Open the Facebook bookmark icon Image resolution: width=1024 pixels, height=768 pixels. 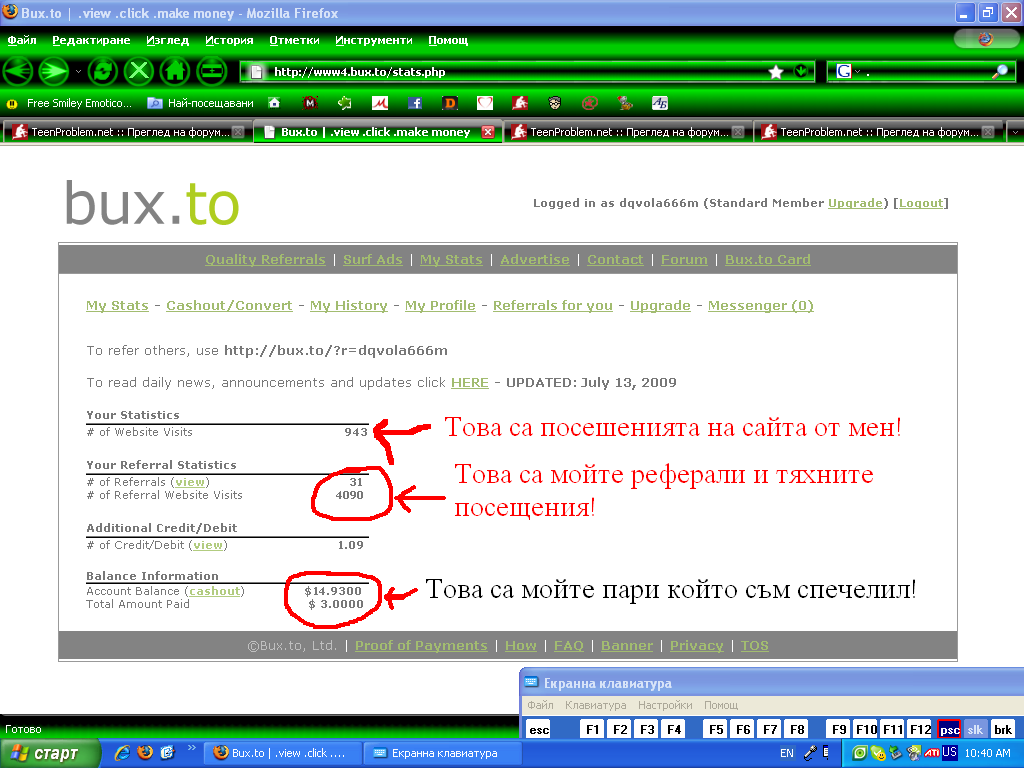415,103
